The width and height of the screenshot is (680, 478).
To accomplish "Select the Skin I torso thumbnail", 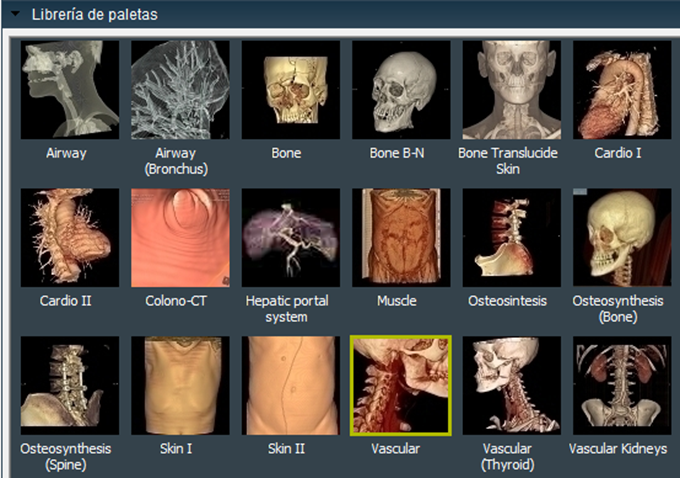I will 180,386.
